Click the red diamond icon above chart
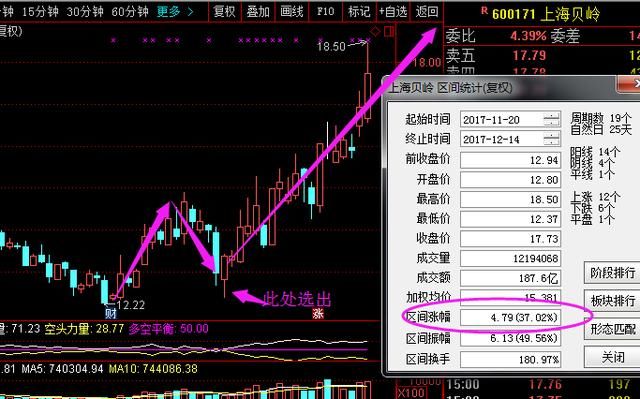The width and height of the screenshot is (640, 399). click(375, 31)
